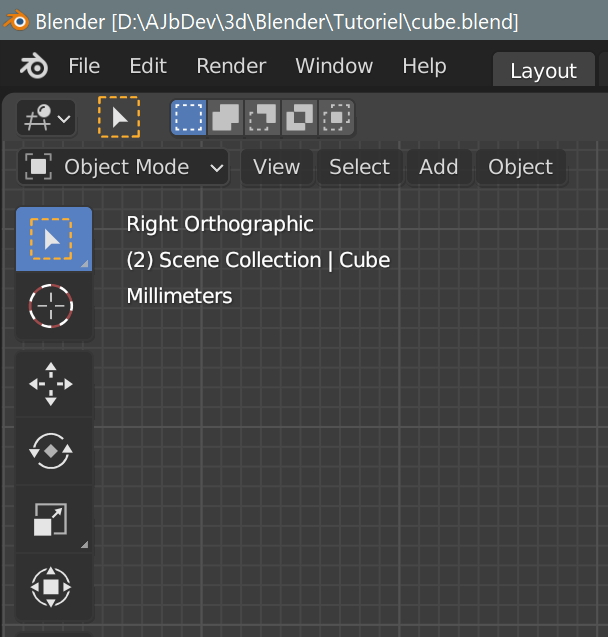Open the Object Mode dropdown

click(123, 167)
